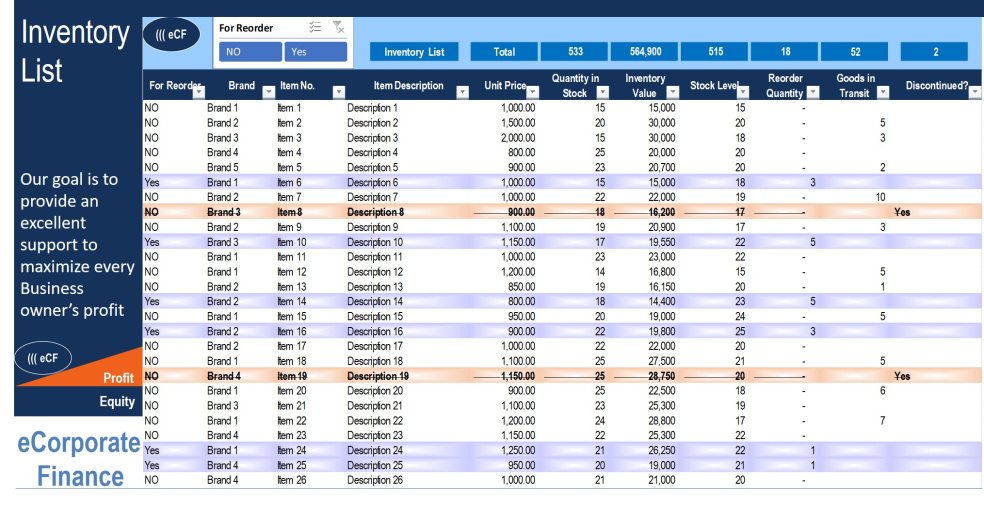Select the Description 8 cell in discontinued row
984x509 pixels.
tap(375, 212)
